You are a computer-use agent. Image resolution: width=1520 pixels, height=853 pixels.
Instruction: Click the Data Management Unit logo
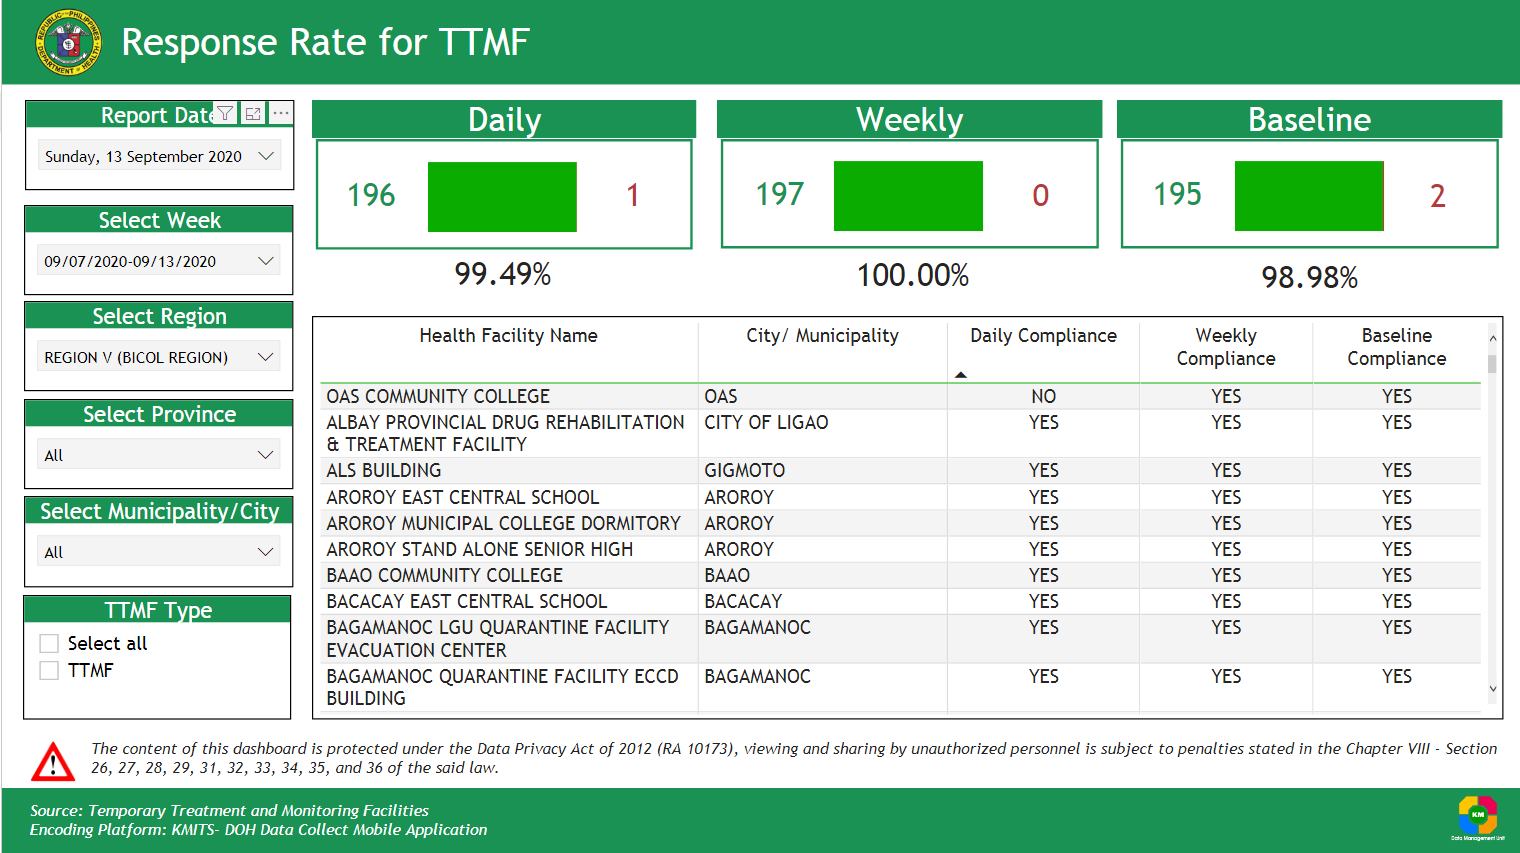tap(1477, 818)
